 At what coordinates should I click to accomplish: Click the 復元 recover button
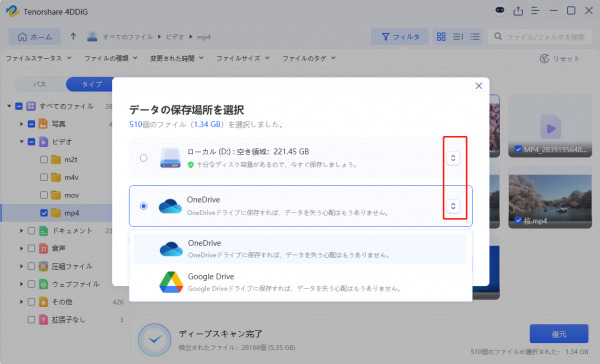559,334
